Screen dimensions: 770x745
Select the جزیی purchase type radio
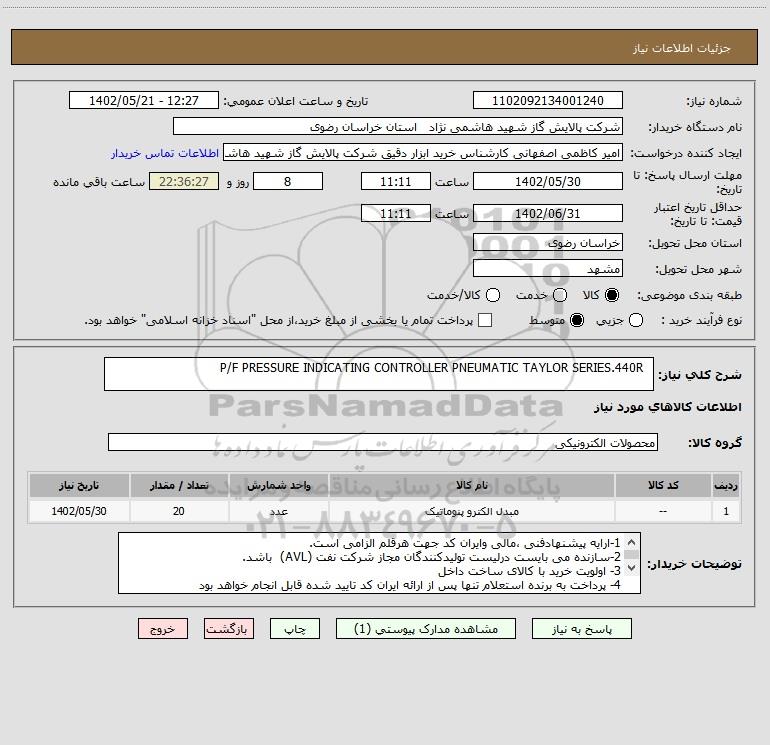[635, 320]
